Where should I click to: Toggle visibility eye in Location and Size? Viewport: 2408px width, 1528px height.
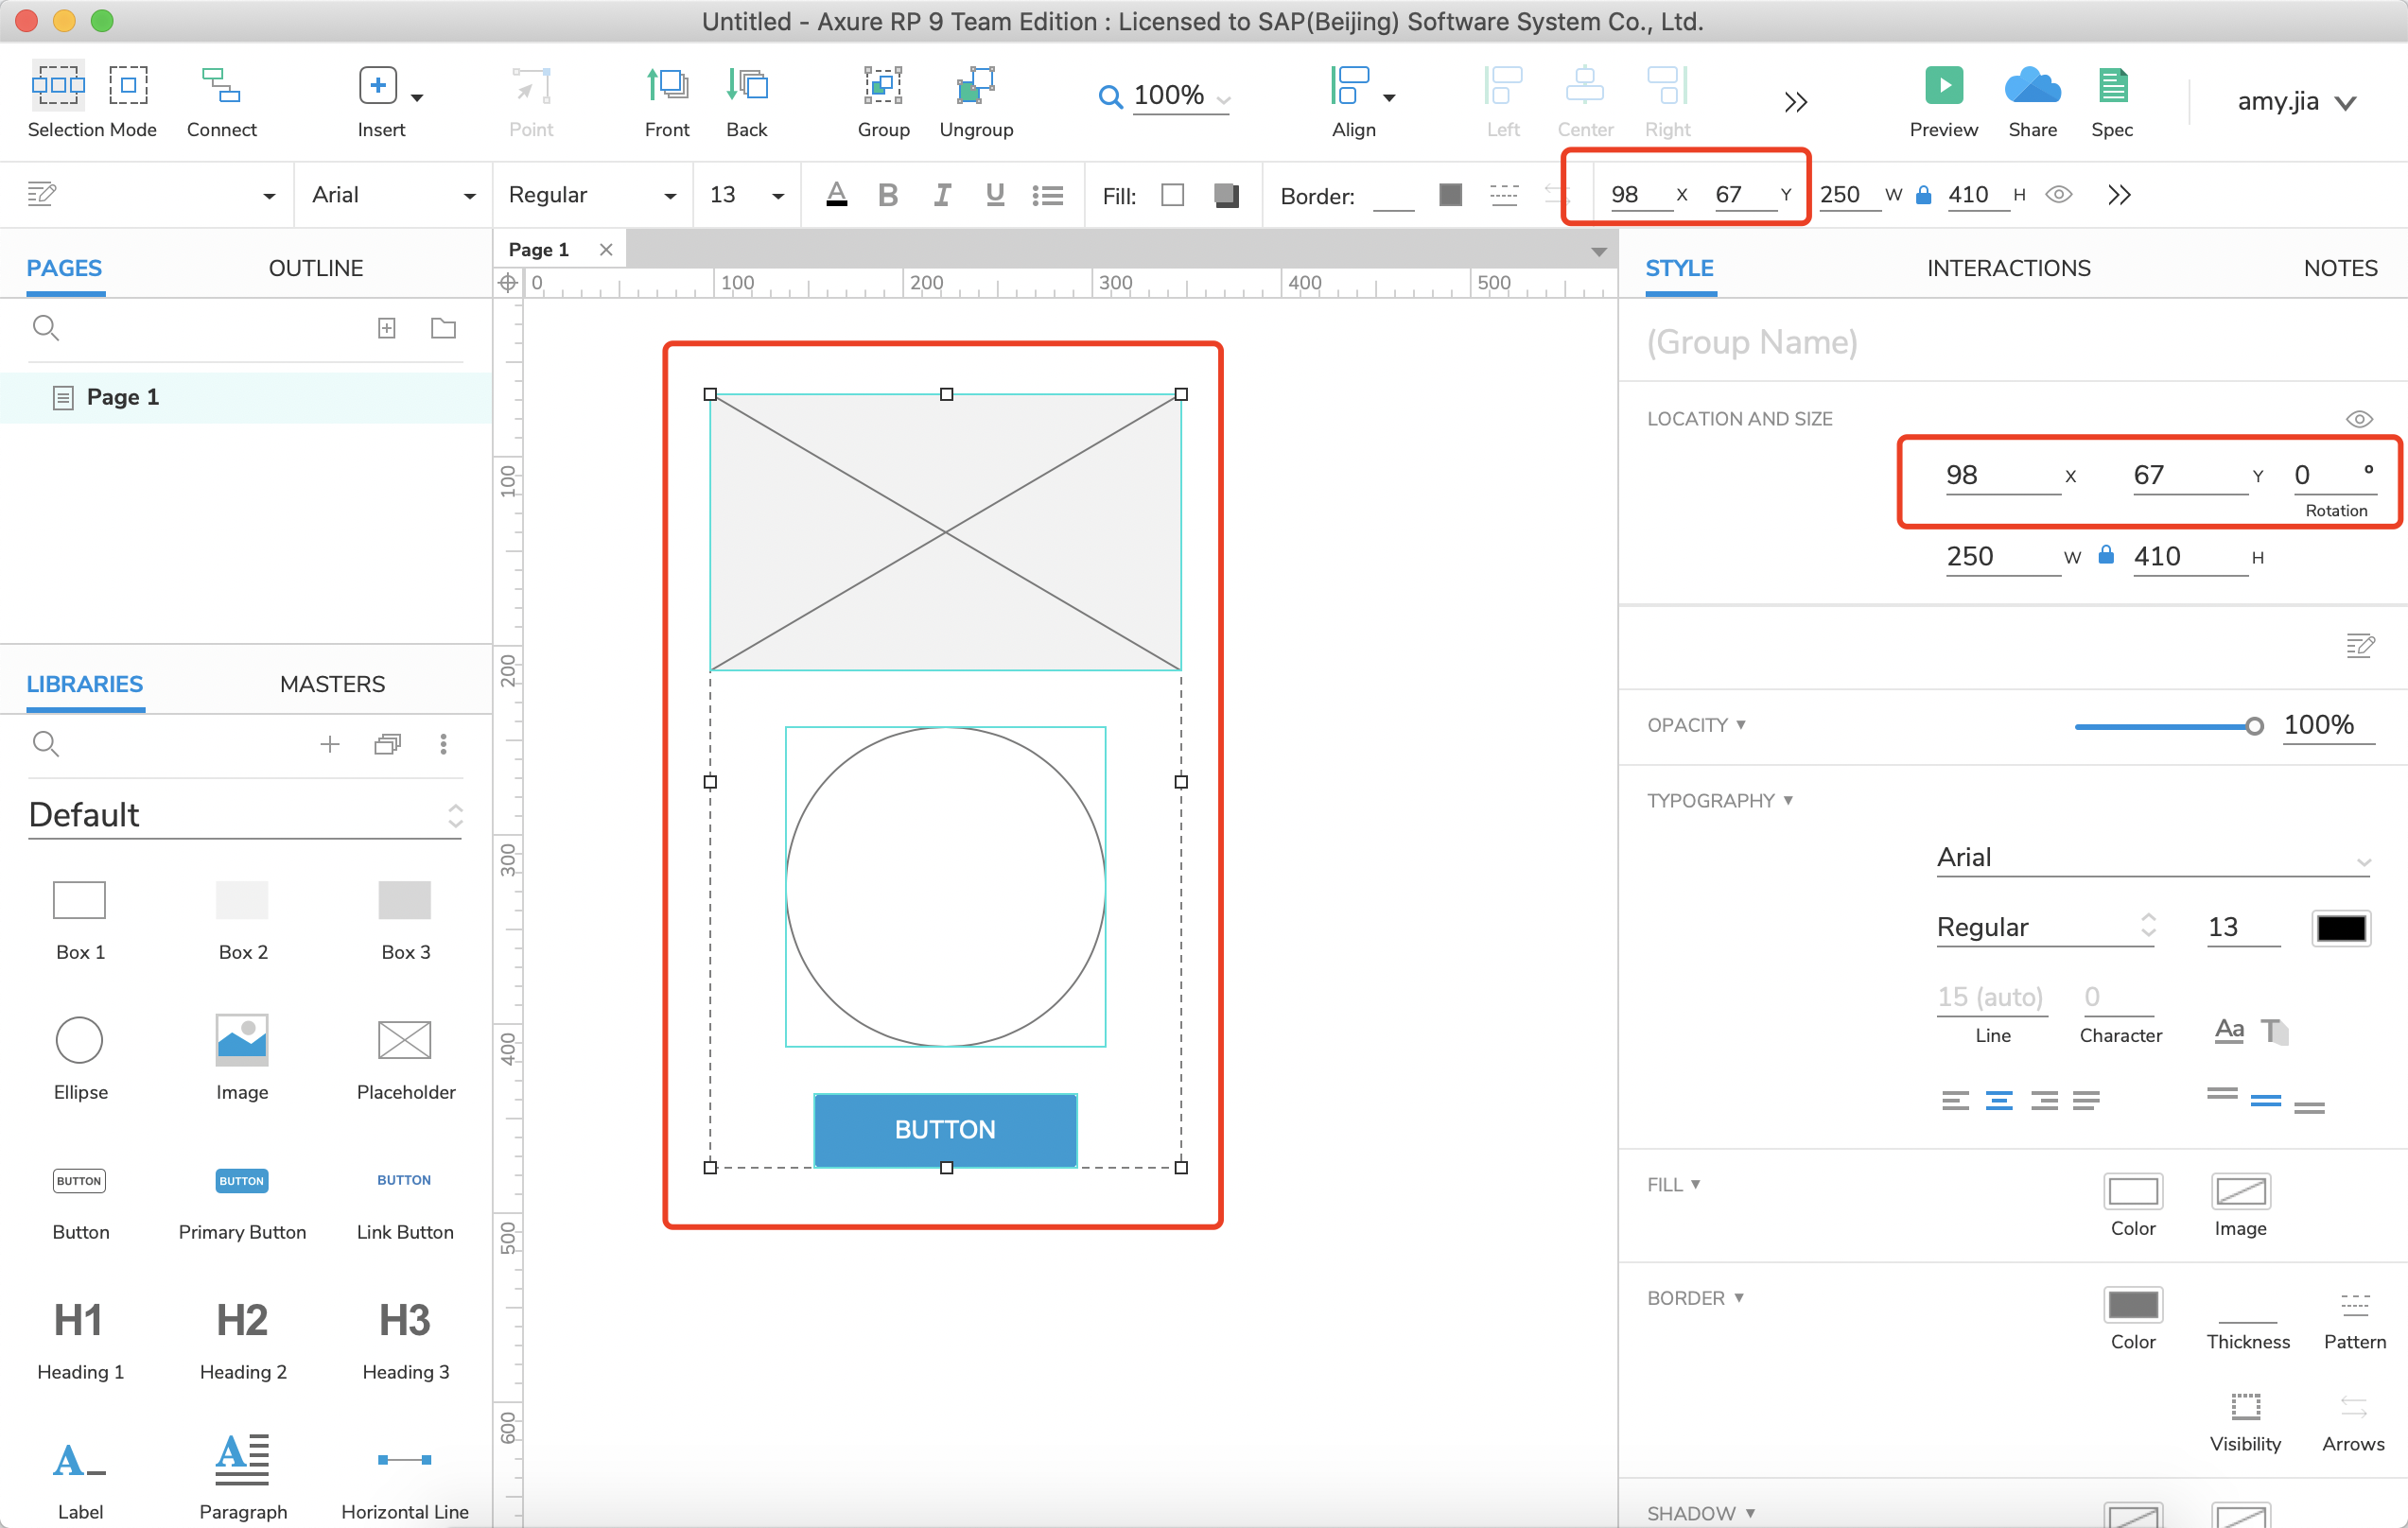click(x=2358, y=419)
